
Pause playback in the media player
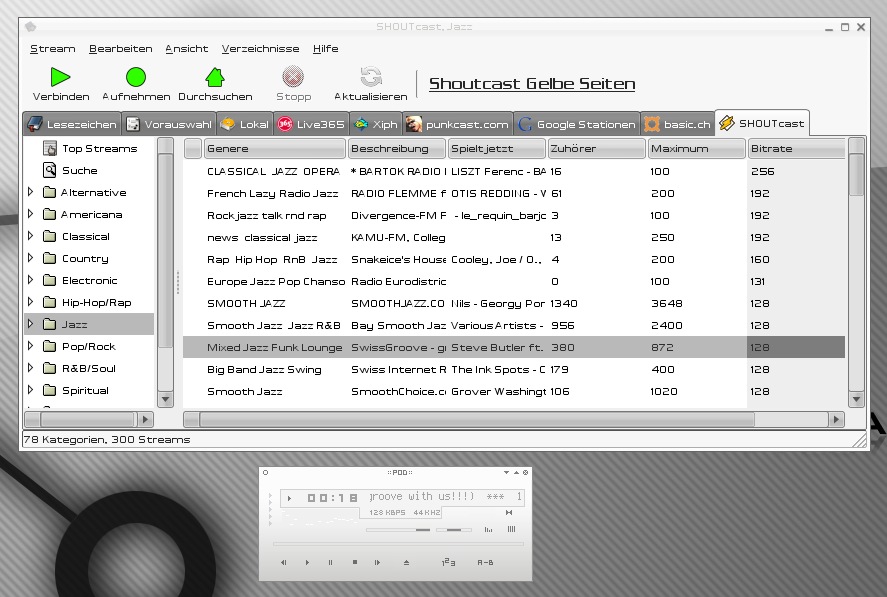click(x=330, y=563)
